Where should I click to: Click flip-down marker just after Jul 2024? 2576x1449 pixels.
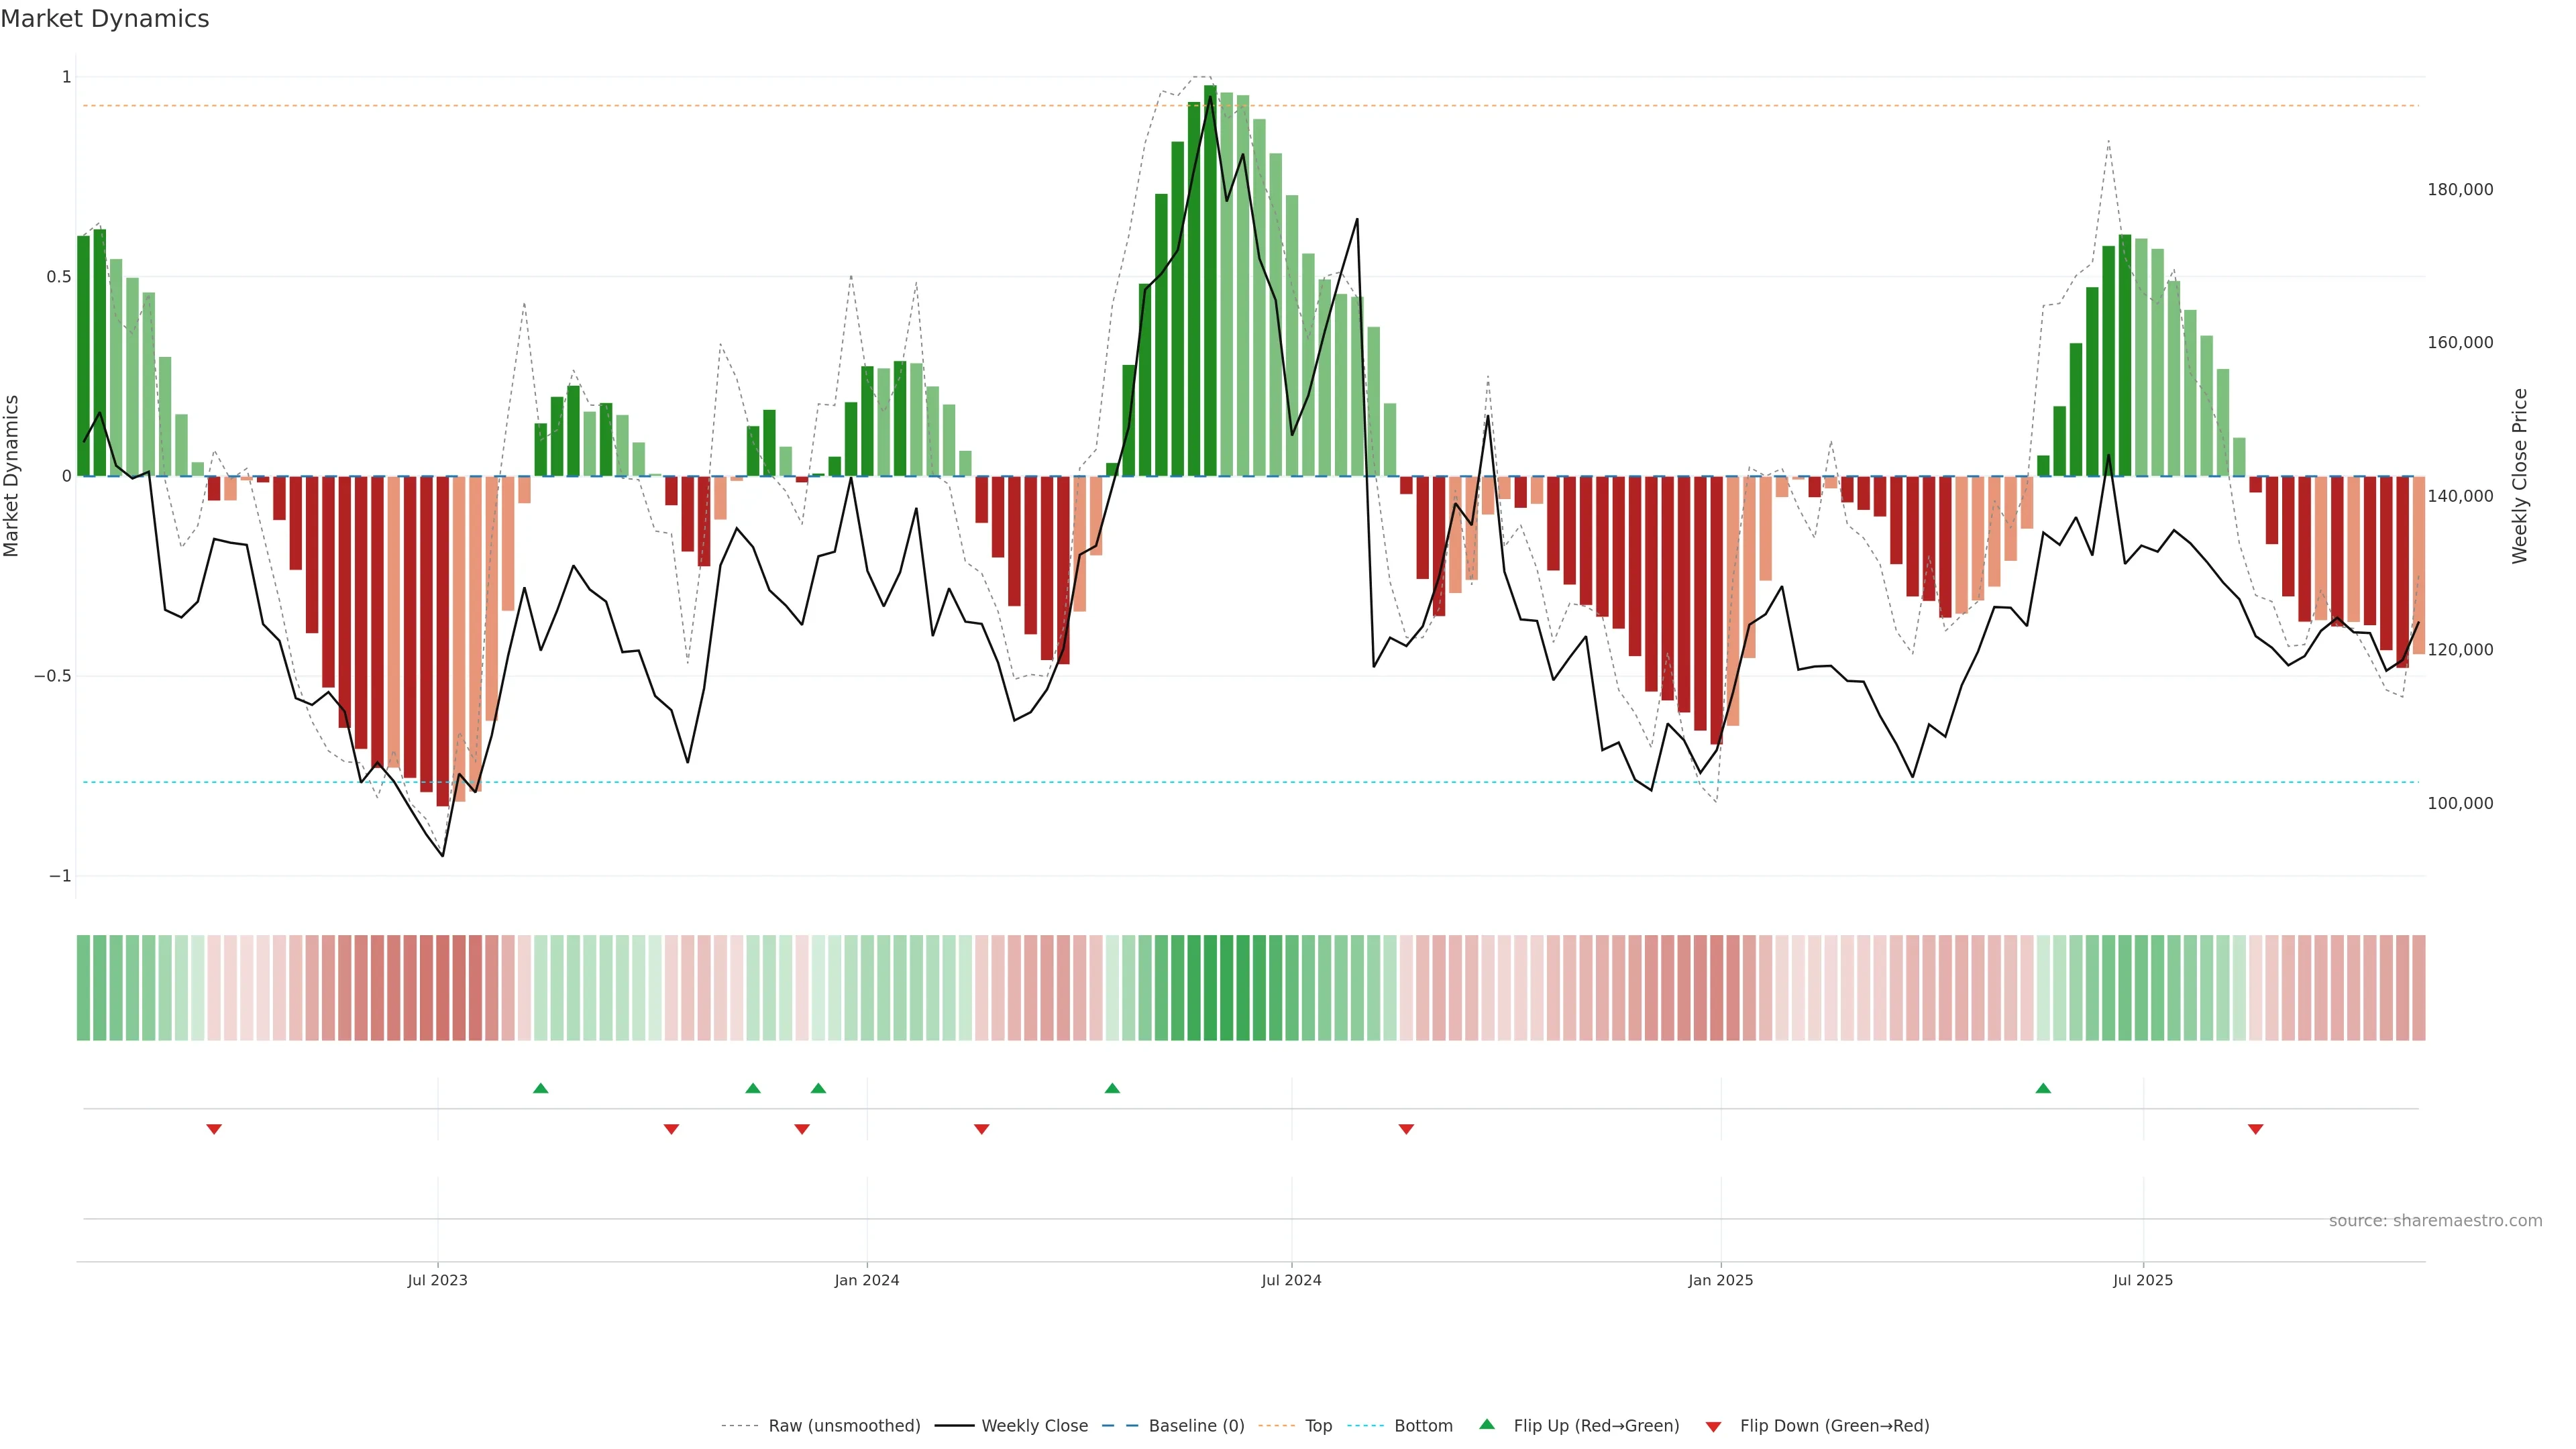[x=1406, y=1129]
